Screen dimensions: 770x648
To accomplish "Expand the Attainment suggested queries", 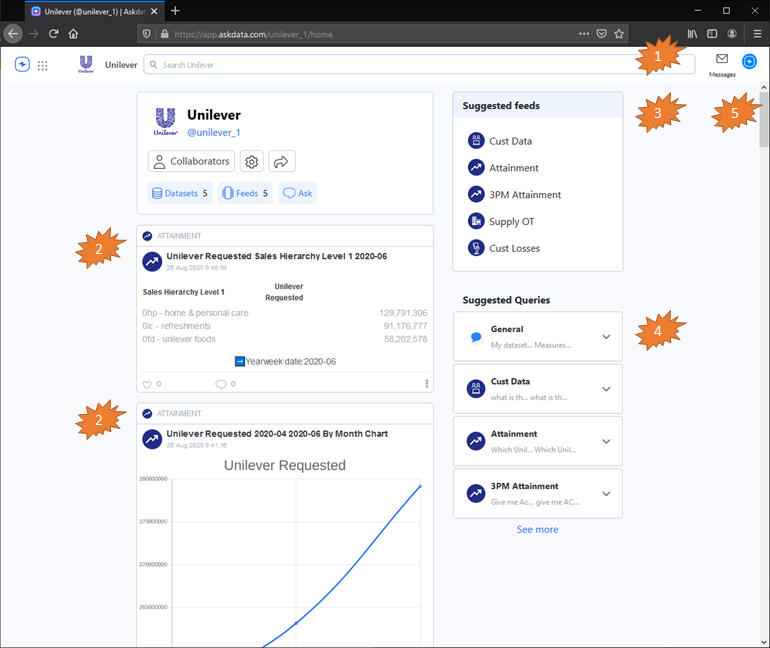I will [606, 441].
